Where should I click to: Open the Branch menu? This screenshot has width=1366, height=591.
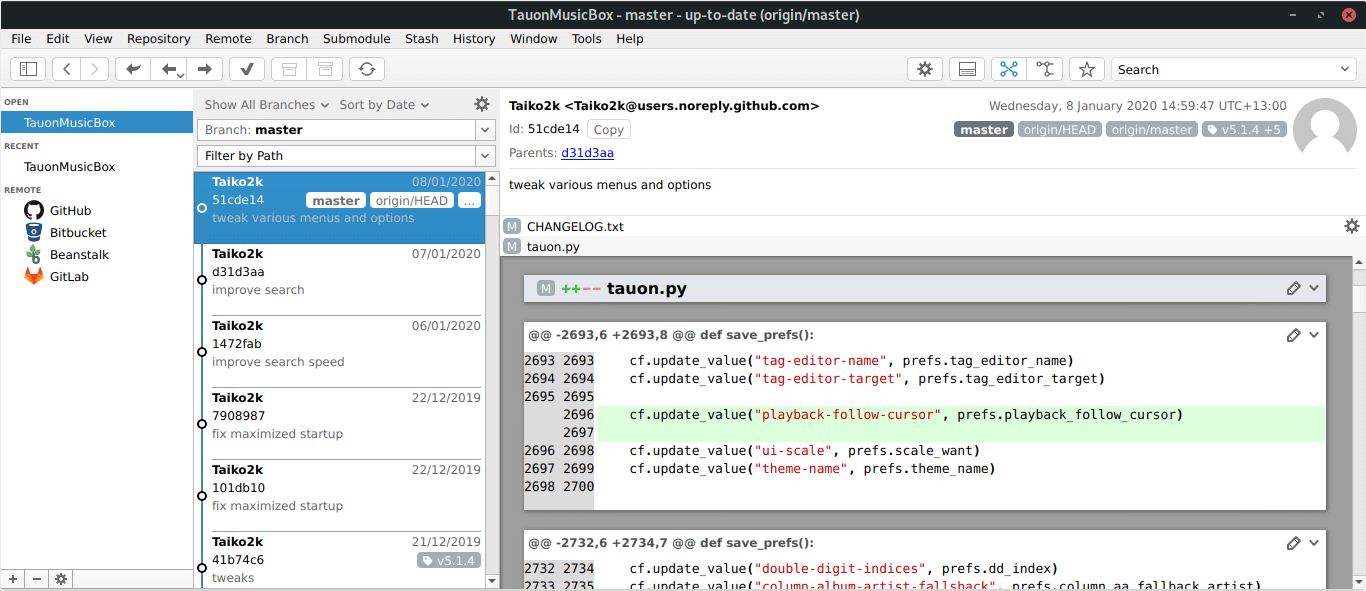click(287, 39)
